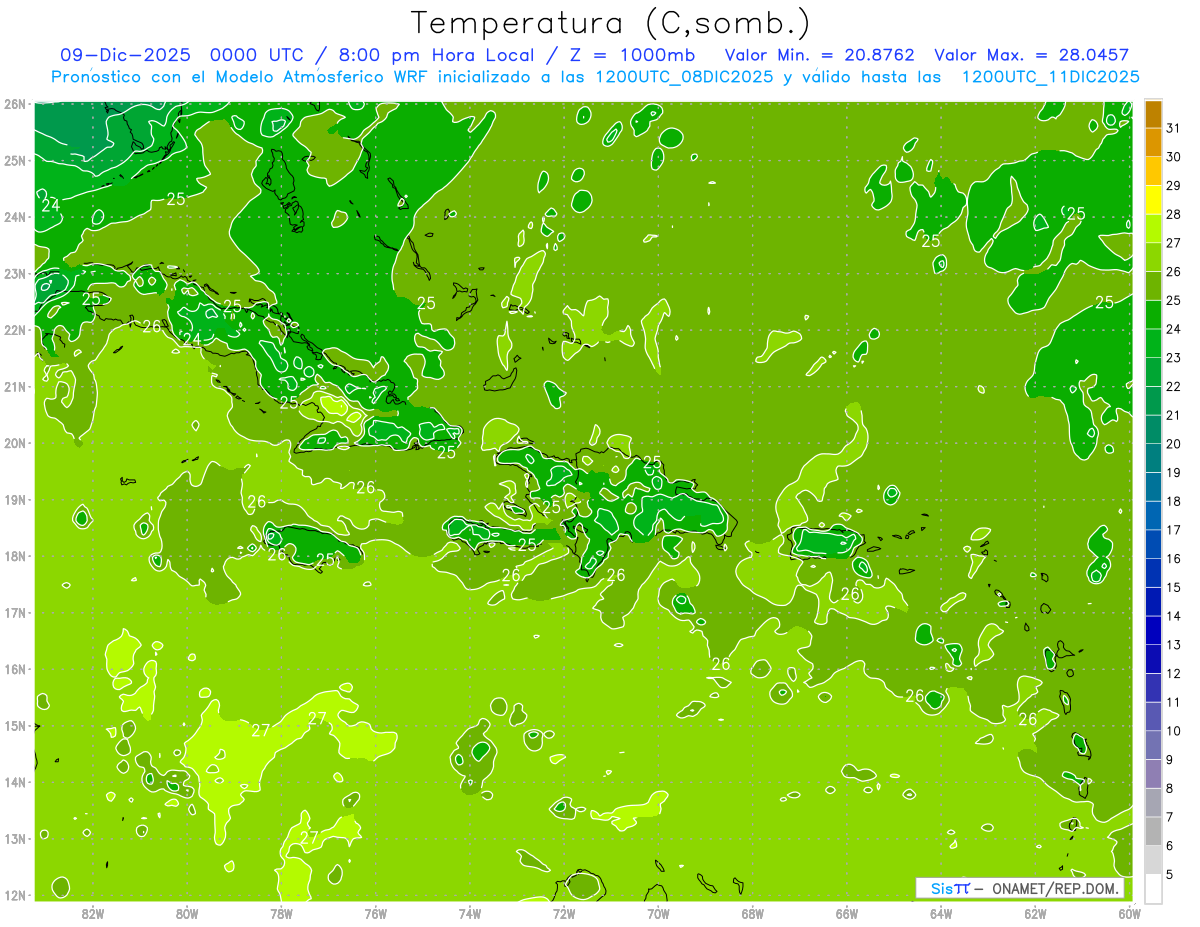This screenshot has width=1200, height=927.
Task: Click the color scale value '9'
Action: pyautogui.click(x=1170, y=760)
